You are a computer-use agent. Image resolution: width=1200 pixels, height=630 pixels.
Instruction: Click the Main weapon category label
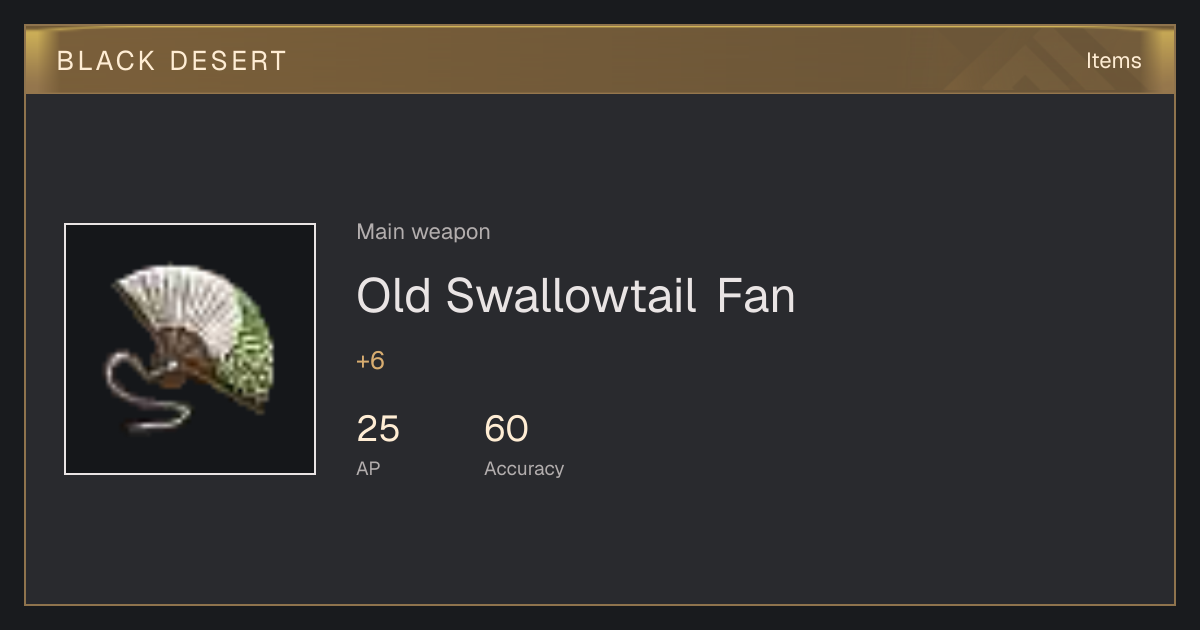pyautogui.click(x=423, y=232)
